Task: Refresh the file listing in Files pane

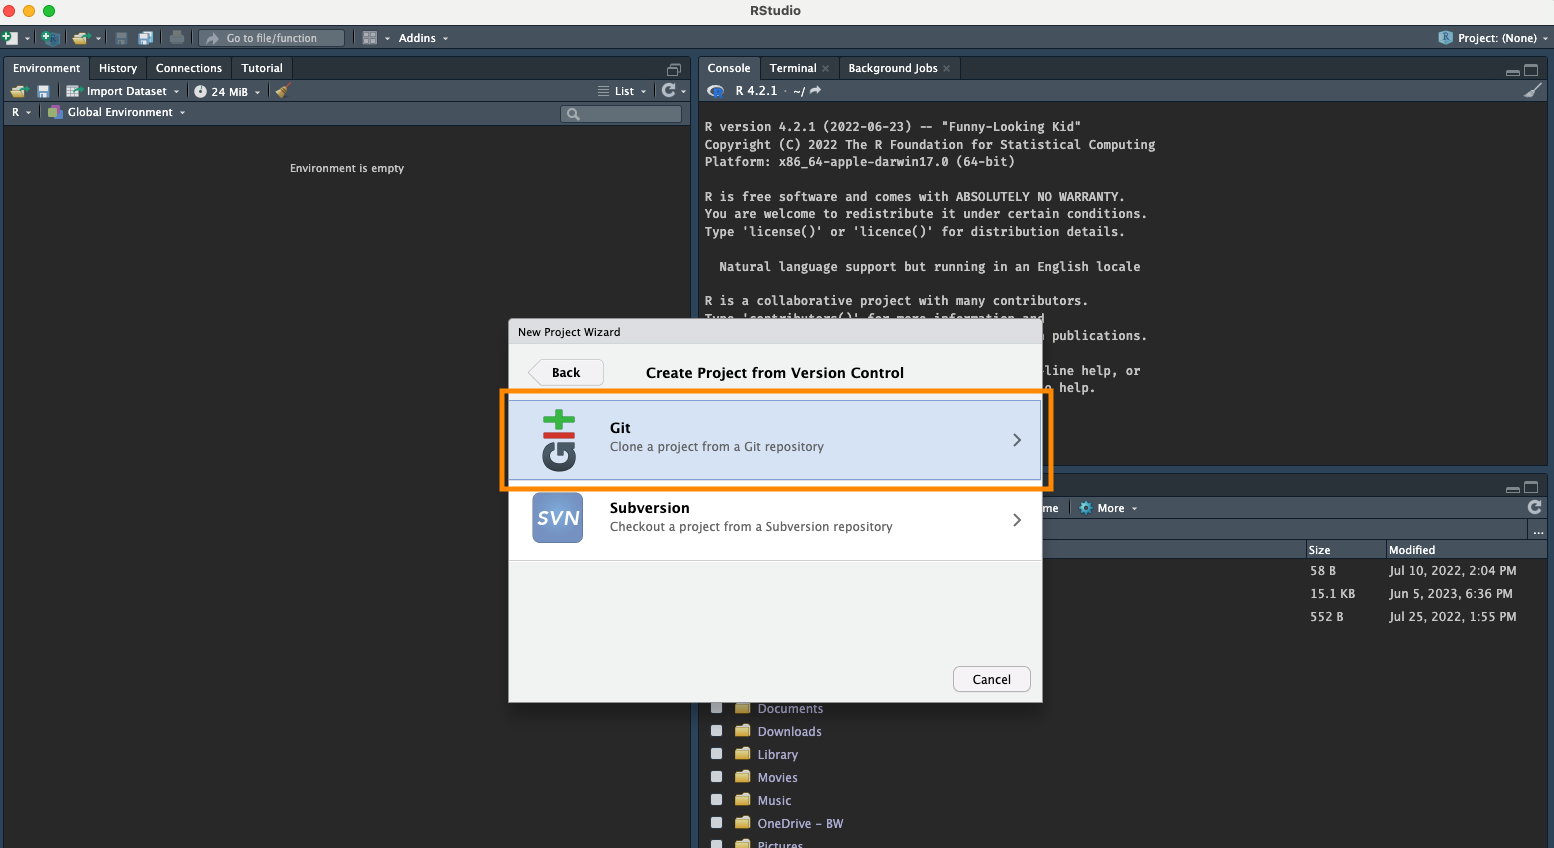Action: [x=1534, y=508]
